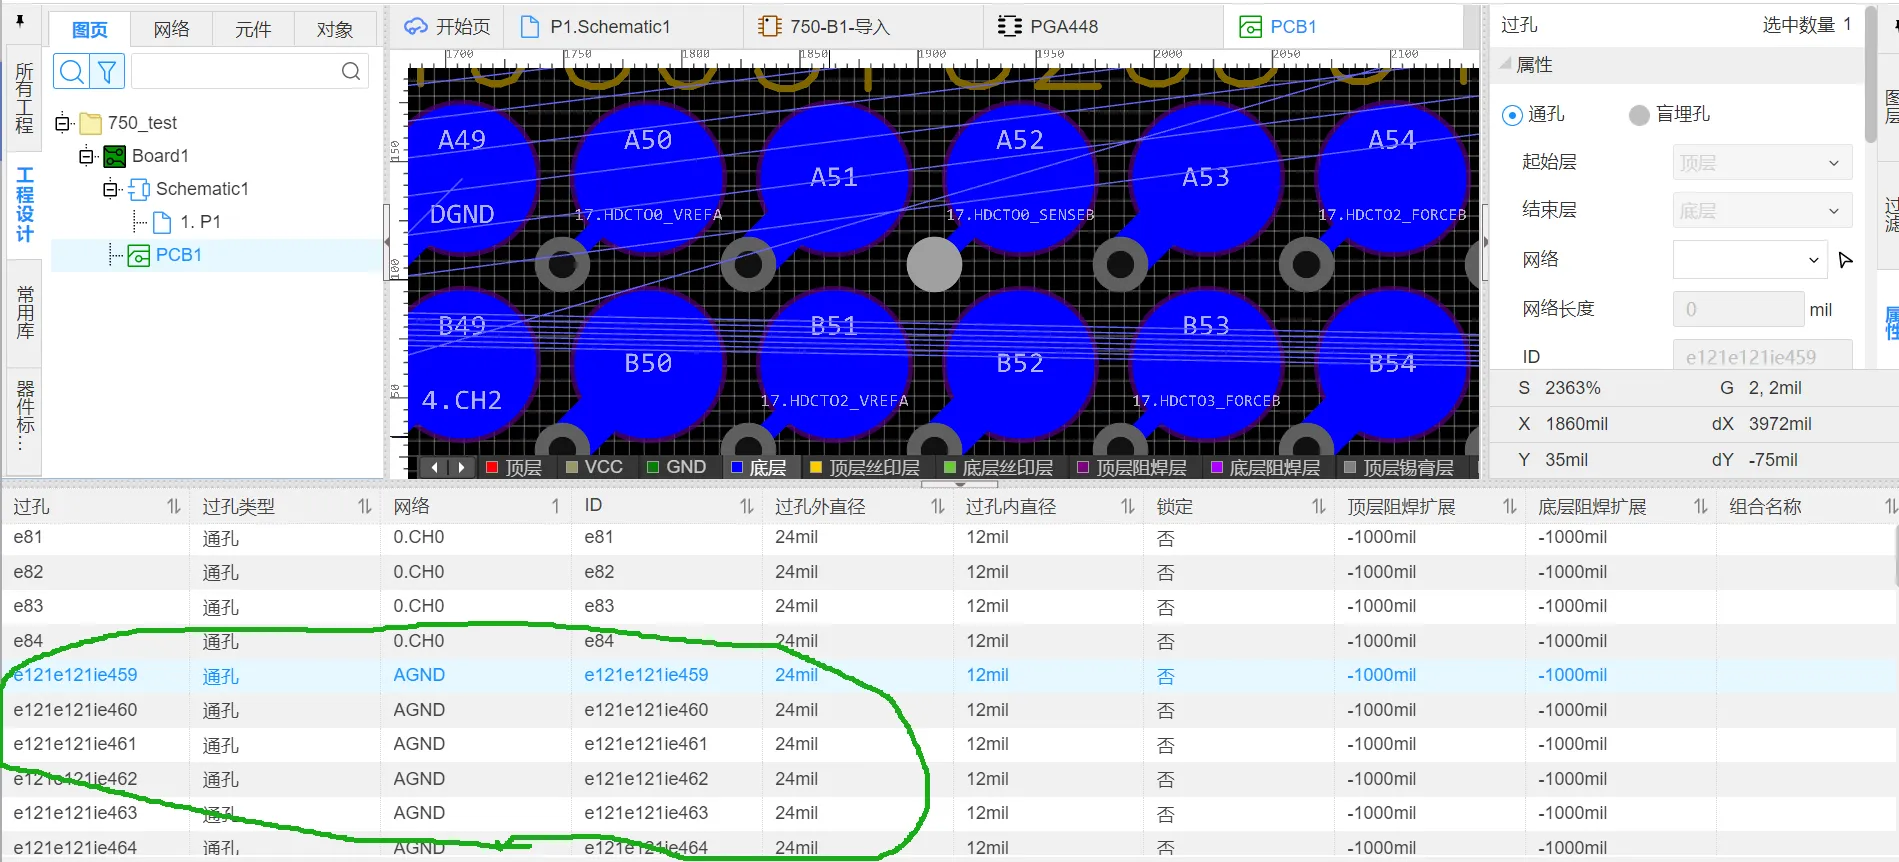This screenshot has height=862, width=1899.
Task: Switch to the P1.Schematic1 tab
Action: (x=609, y=27)
